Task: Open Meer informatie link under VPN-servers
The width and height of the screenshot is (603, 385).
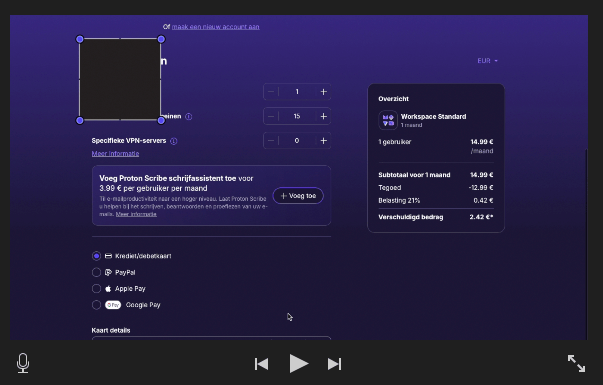Action: 115,153
